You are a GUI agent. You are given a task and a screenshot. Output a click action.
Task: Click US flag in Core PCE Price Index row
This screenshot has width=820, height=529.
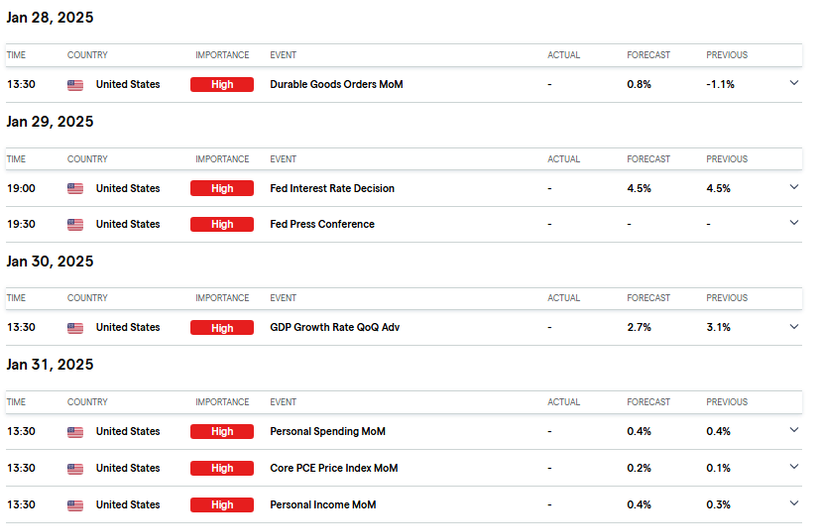coord(75,468)
